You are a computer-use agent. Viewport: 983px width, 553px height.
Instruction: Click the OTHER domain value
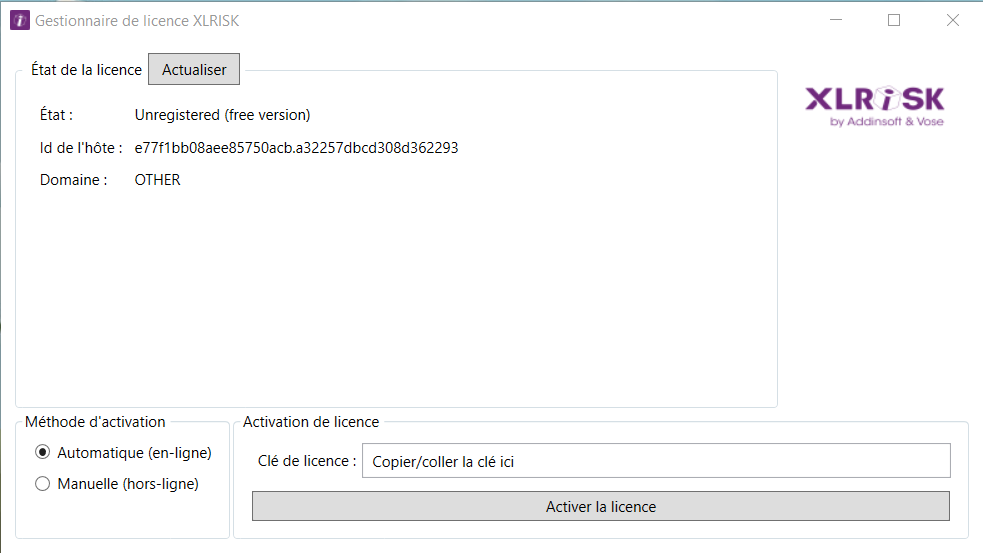157,181
